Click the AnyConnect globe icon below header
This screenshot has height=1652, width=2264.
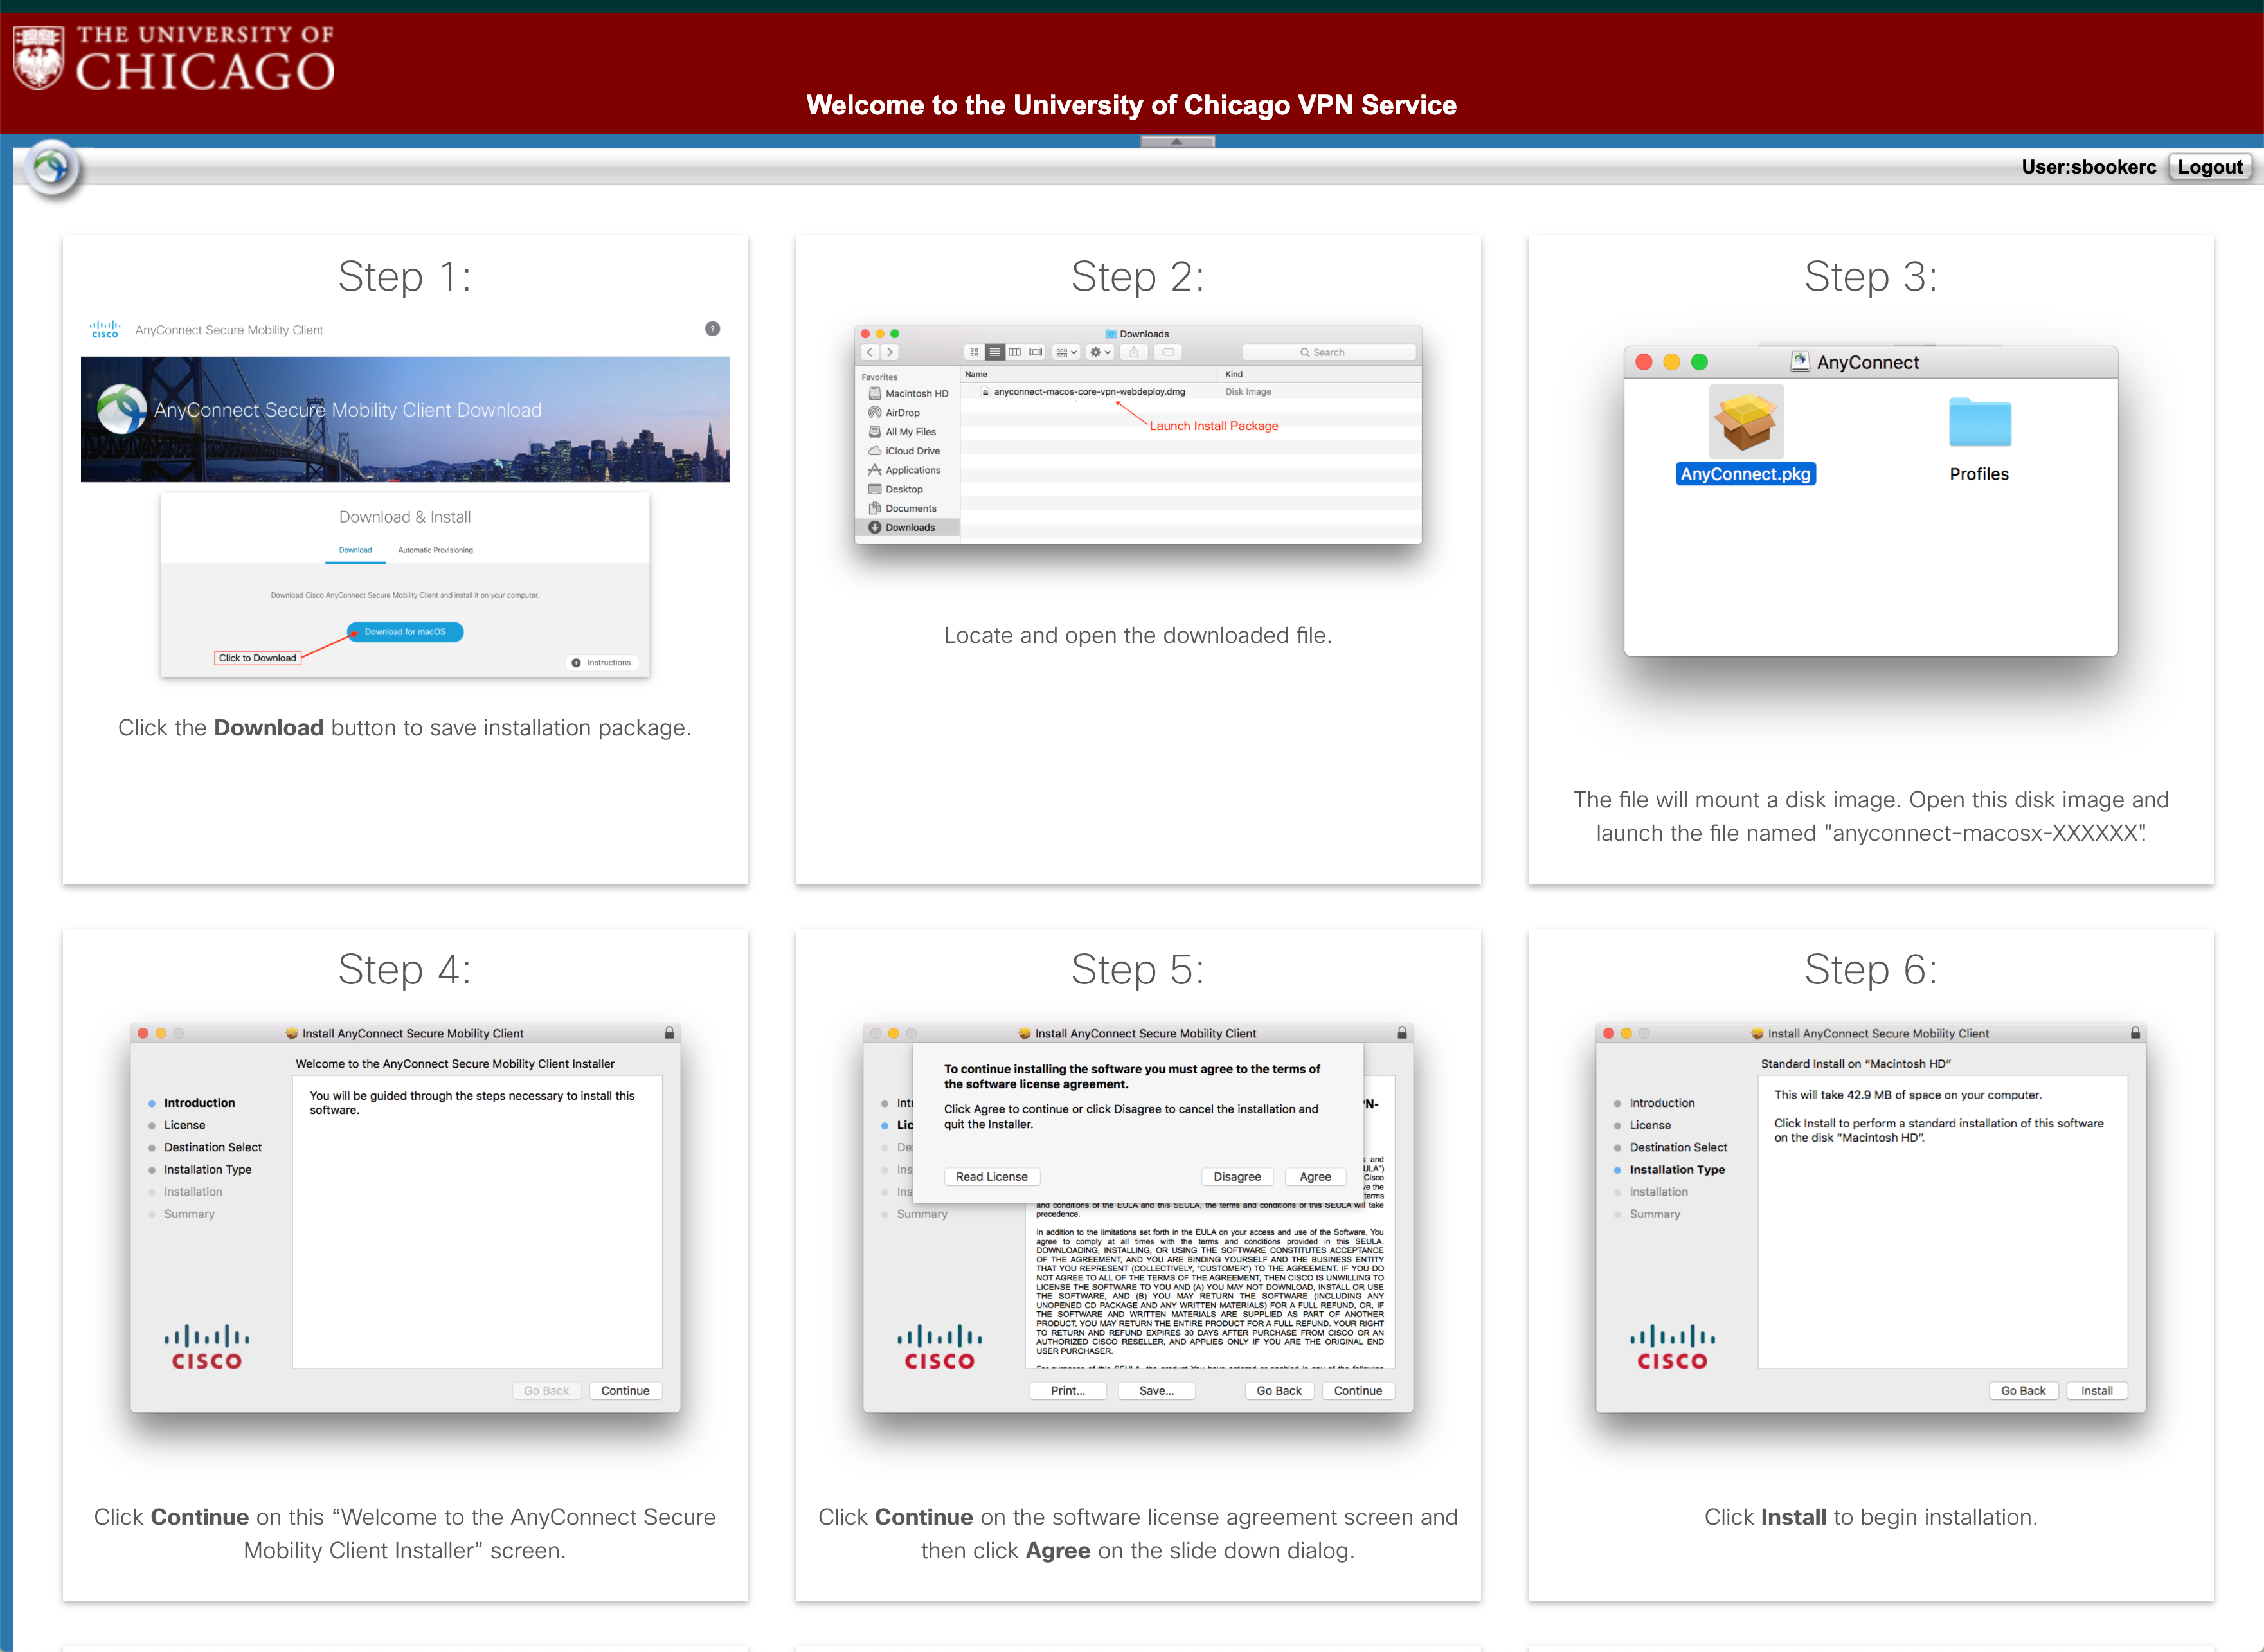coord(52,167)
